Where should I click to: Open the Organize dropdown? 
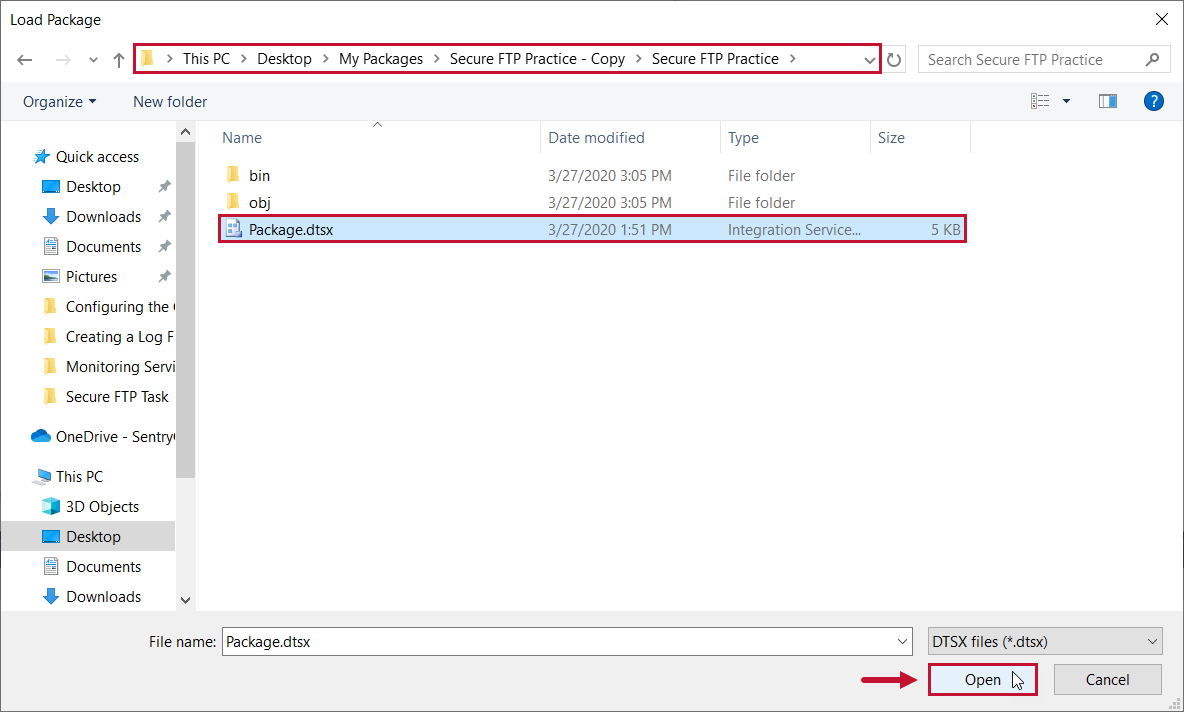[x=59, y=101]
